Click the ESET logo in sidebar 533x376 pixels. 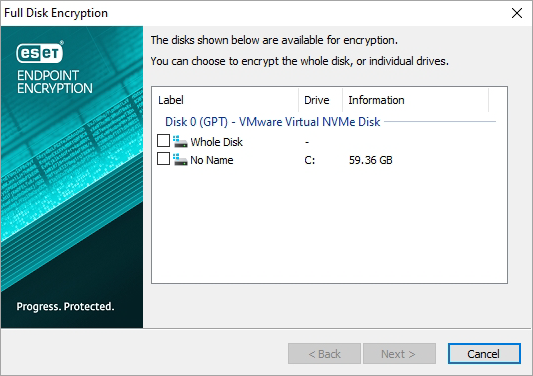(x=40, y=52)
